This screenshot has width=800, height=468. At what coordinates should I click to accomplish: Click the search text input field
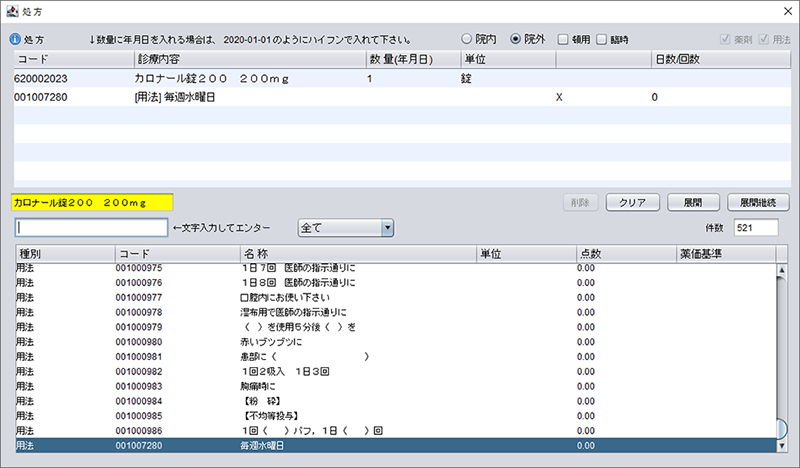91,228
